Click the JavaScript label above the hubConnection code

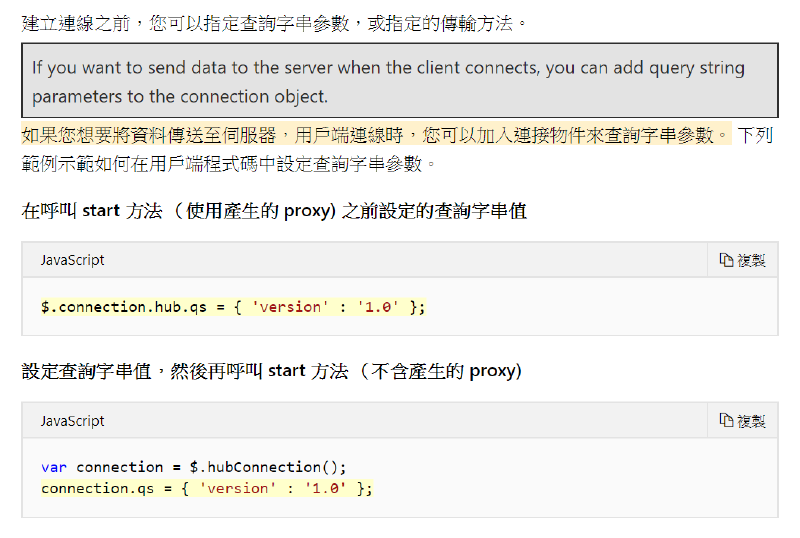(x=72, y=421)
